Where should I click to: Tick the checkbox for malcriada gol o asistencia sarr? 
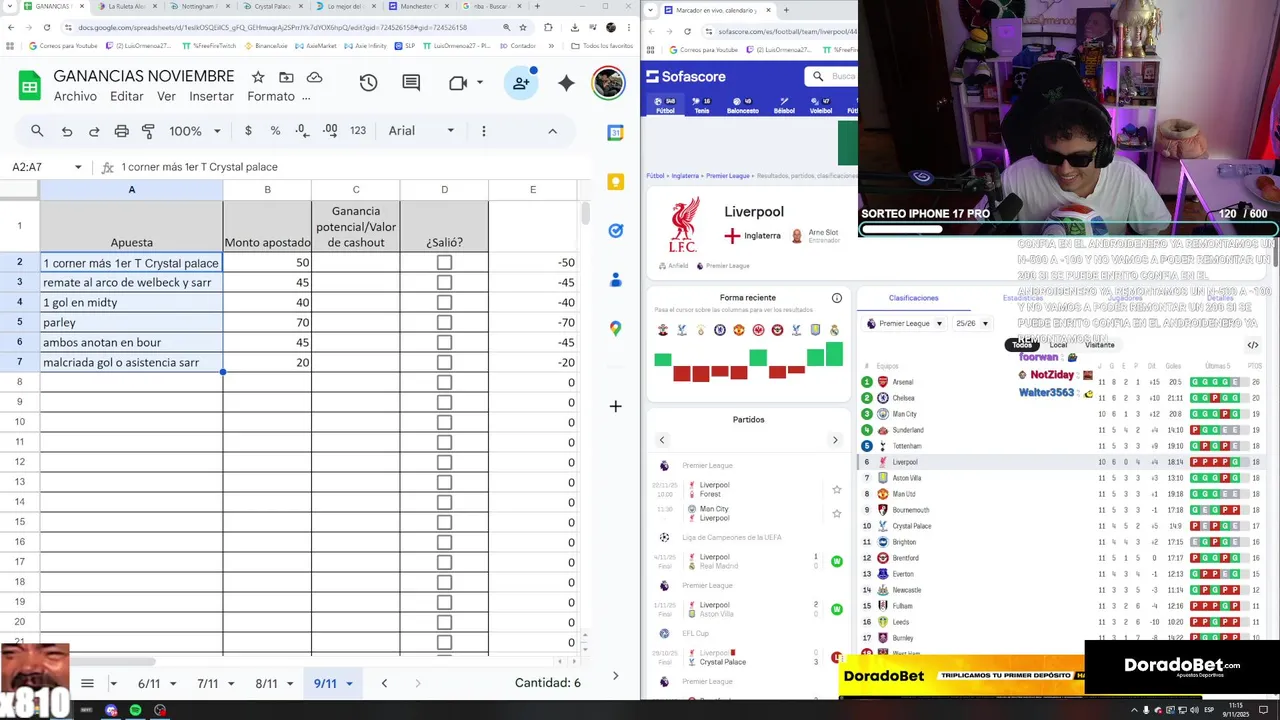[444, 363]
